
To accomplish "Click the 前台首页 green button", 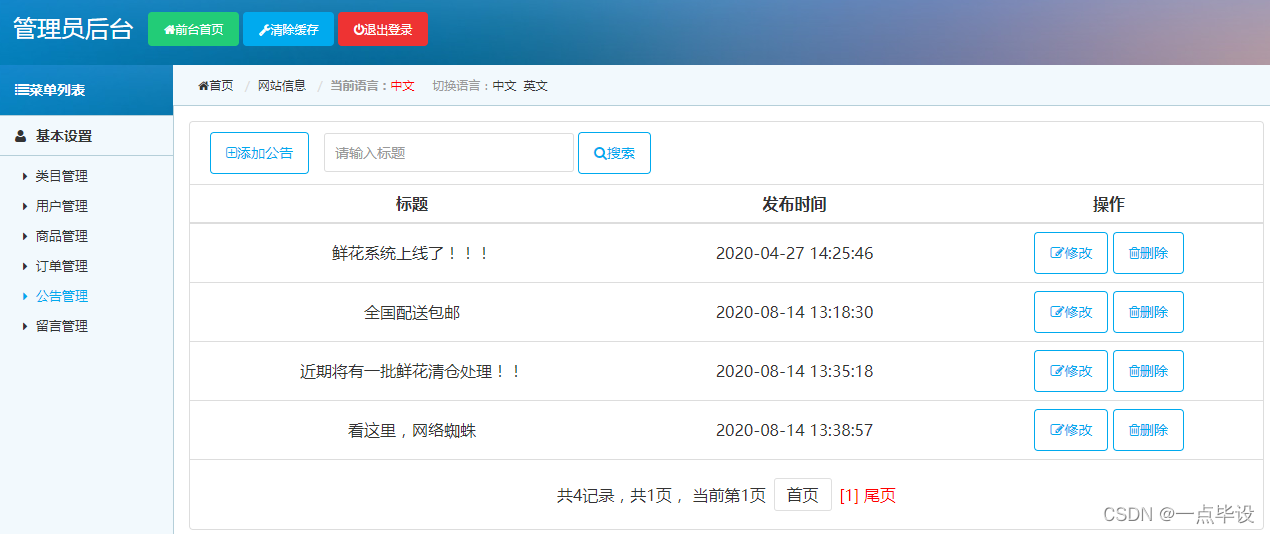I will (193, 29).
